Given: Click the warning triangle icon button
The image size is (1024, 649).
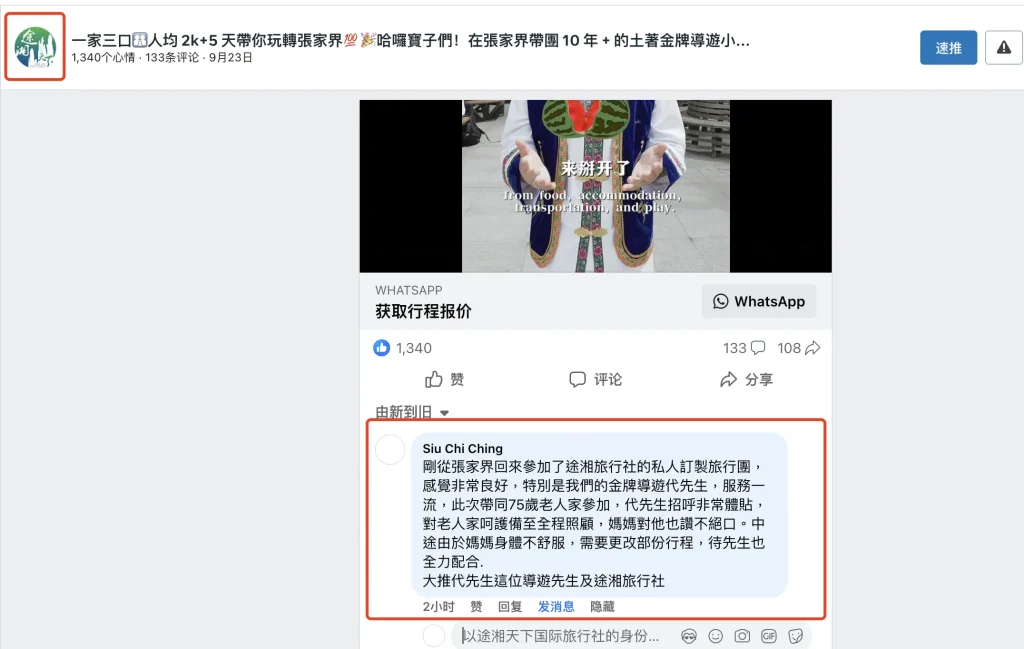Looking at the screenshot, I should [1003, 48].
